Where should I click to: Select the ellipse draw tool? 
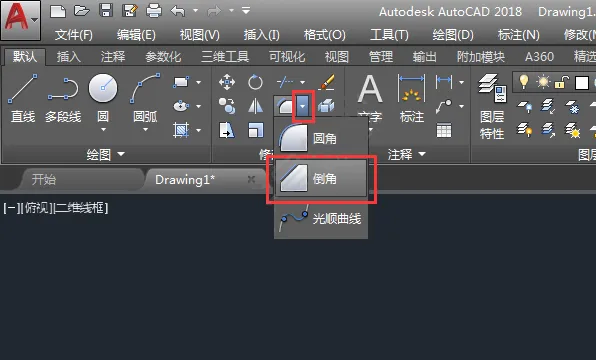click(181, 106)
